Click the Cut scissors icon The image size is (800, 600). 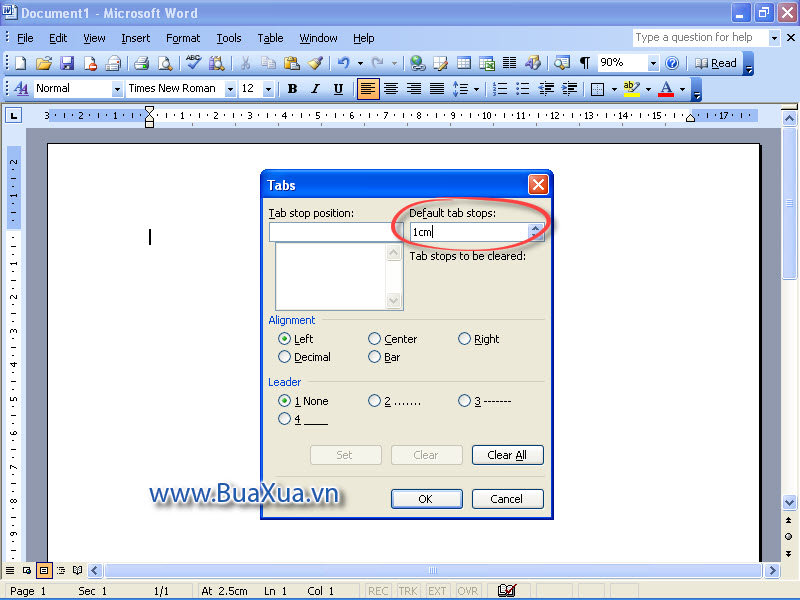point(245,63)
